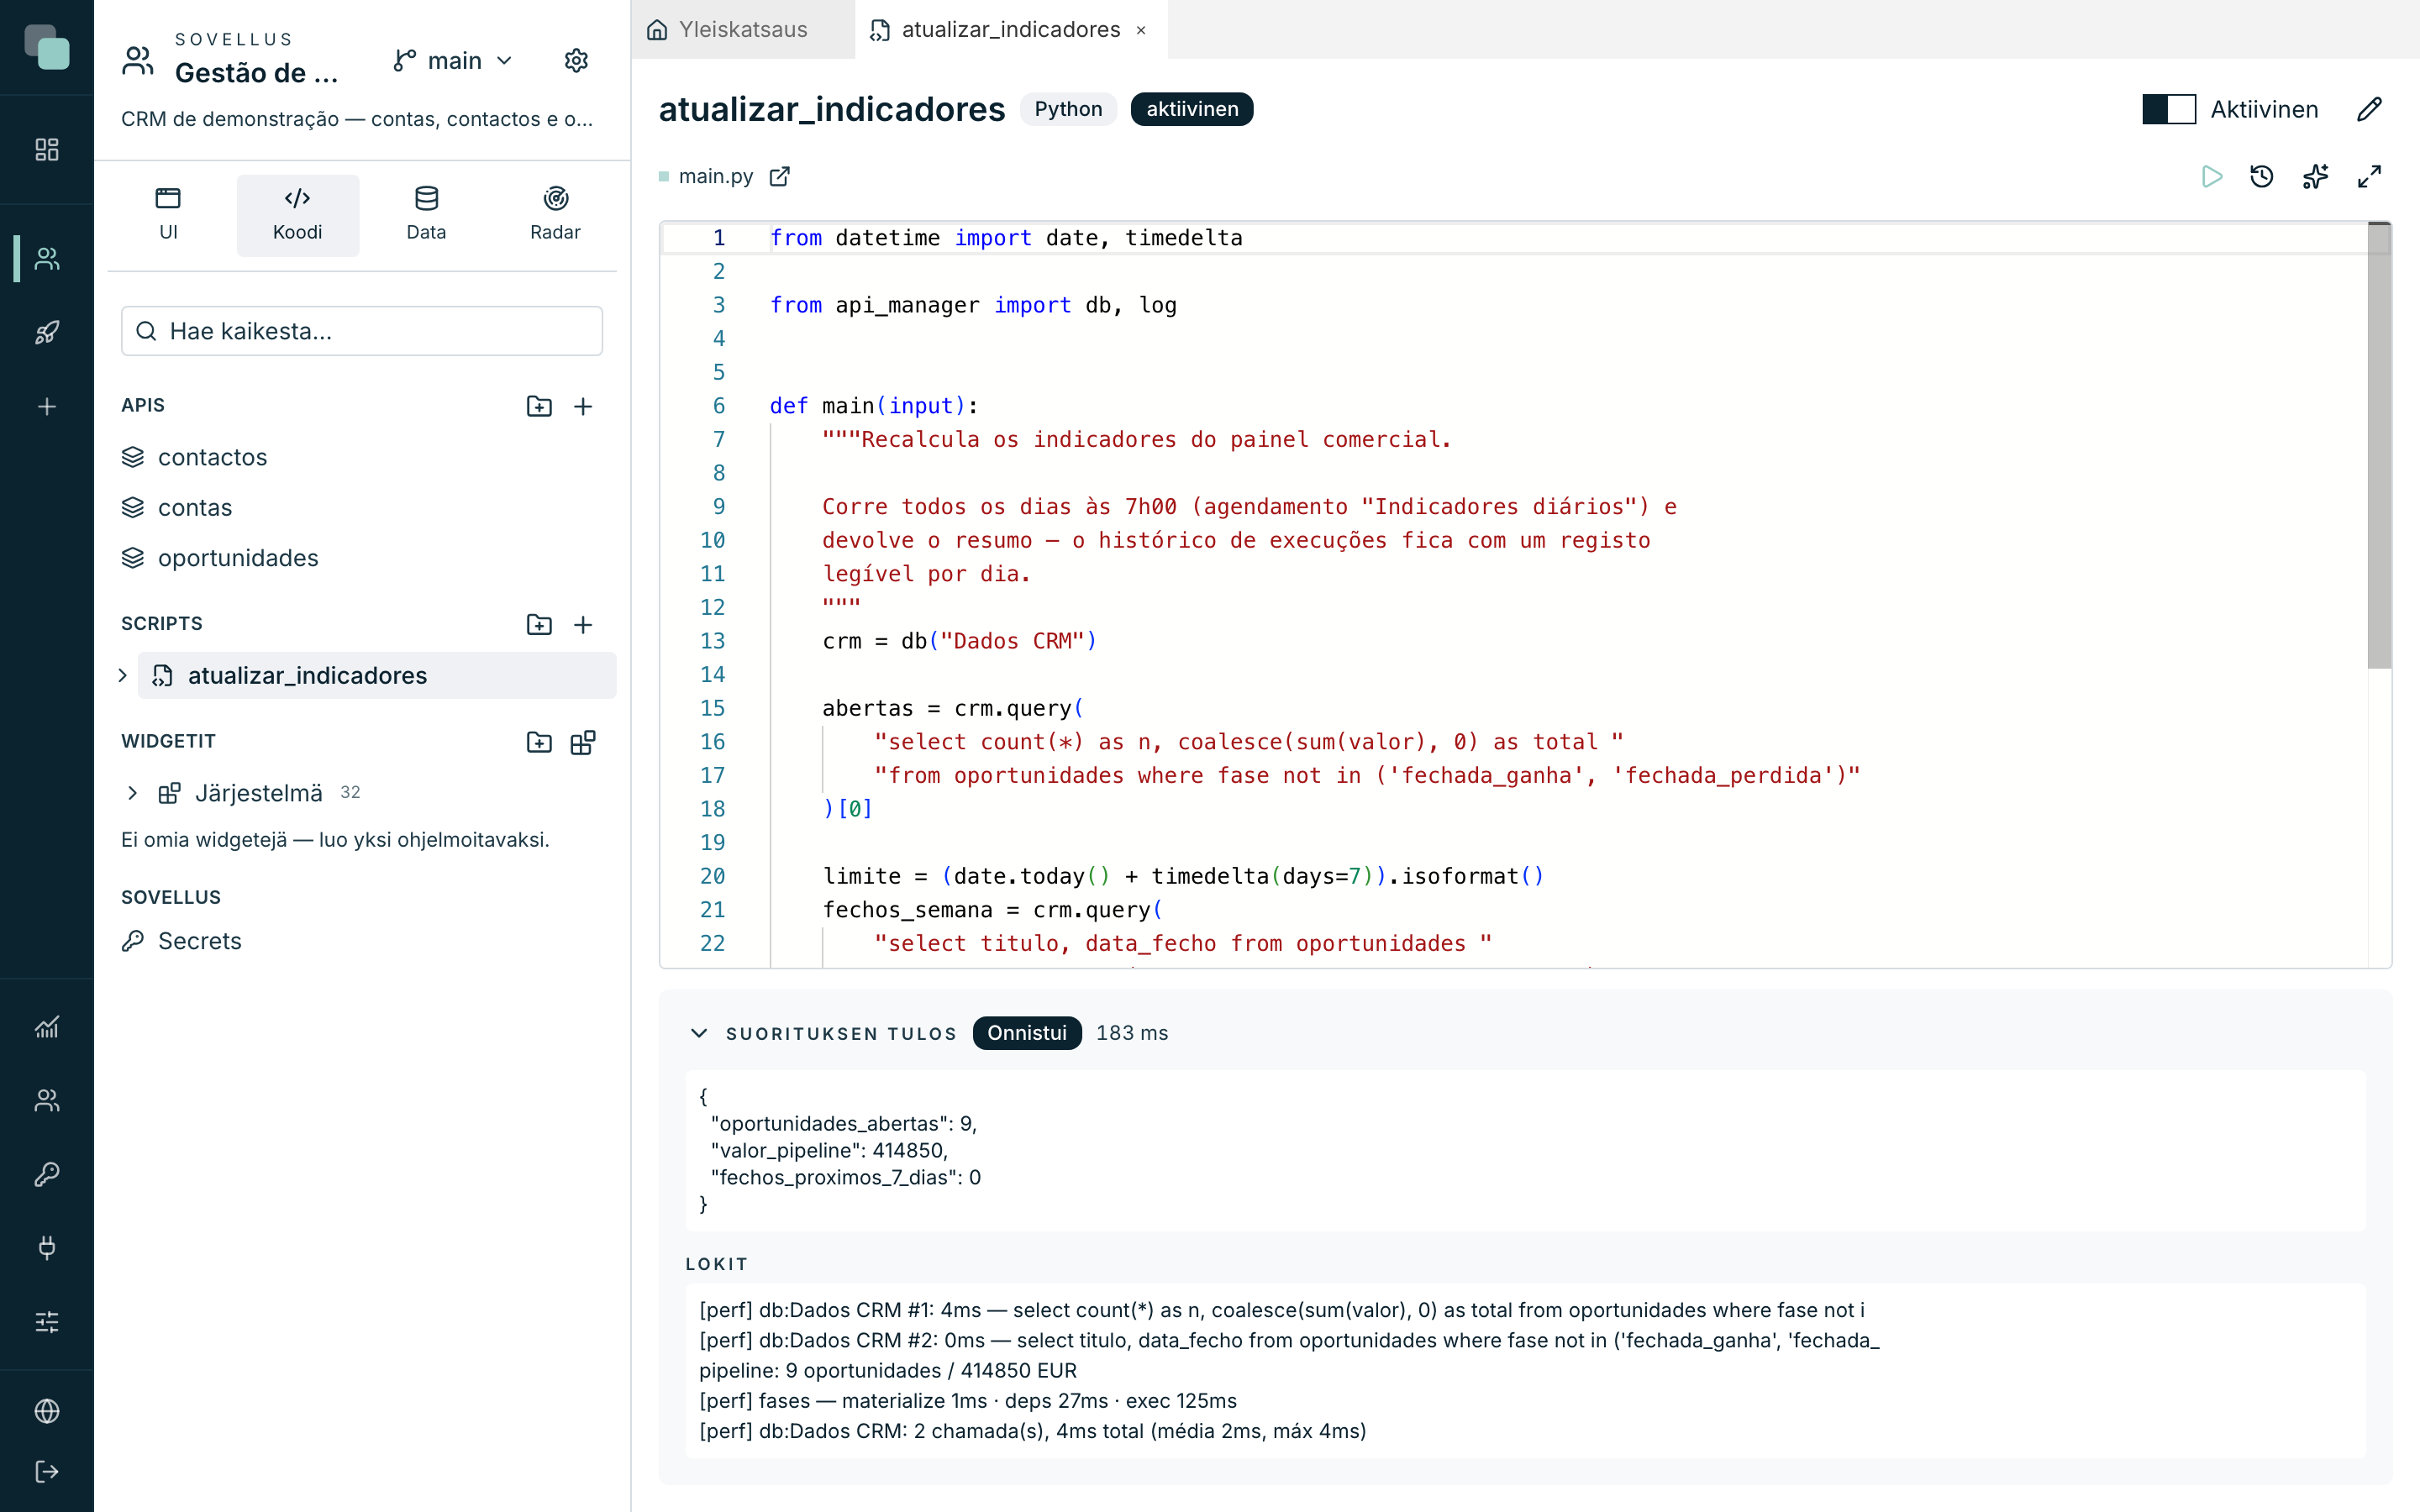Create new script with plus icon
2420x1512 pixels.
click(x=583, y=624)
